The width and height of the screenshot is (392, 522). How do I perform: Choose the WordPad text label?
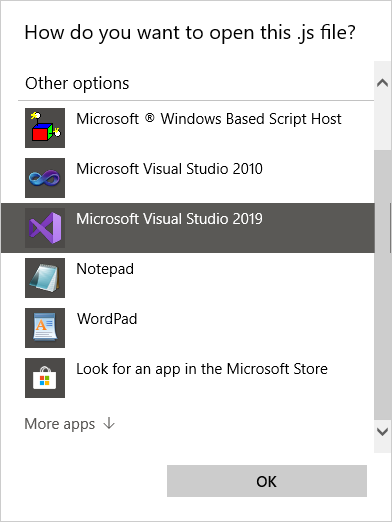107,319
